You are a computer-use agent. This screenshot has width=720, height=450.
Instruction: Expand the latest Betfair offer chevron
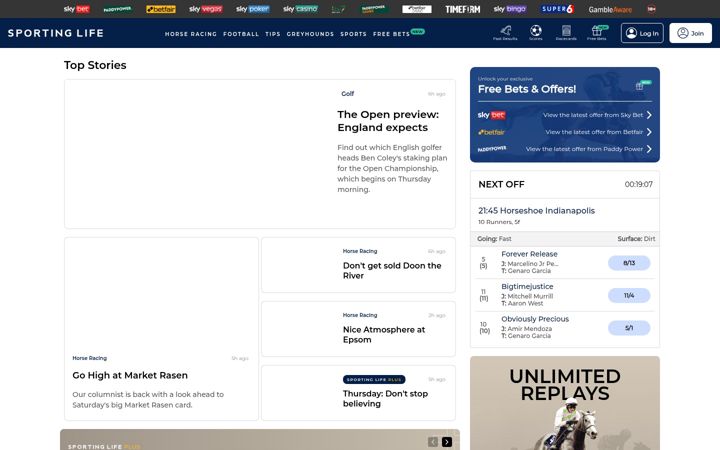649,132
